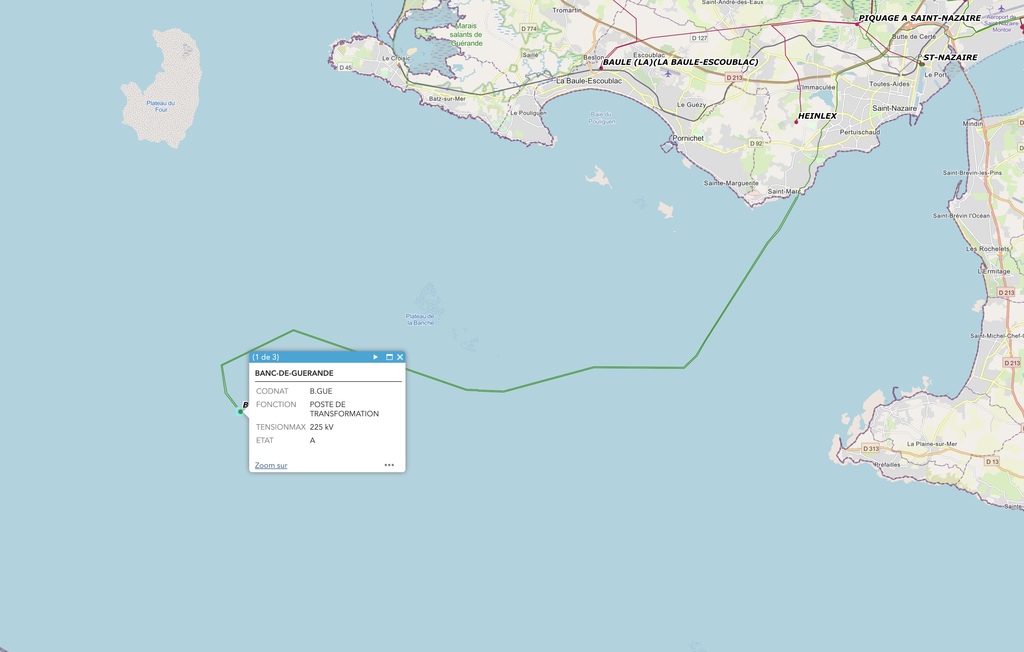This screenshot has width=1024, height=652.
Task: Click the 'Zoom sur' link
Action: point(271,465)
